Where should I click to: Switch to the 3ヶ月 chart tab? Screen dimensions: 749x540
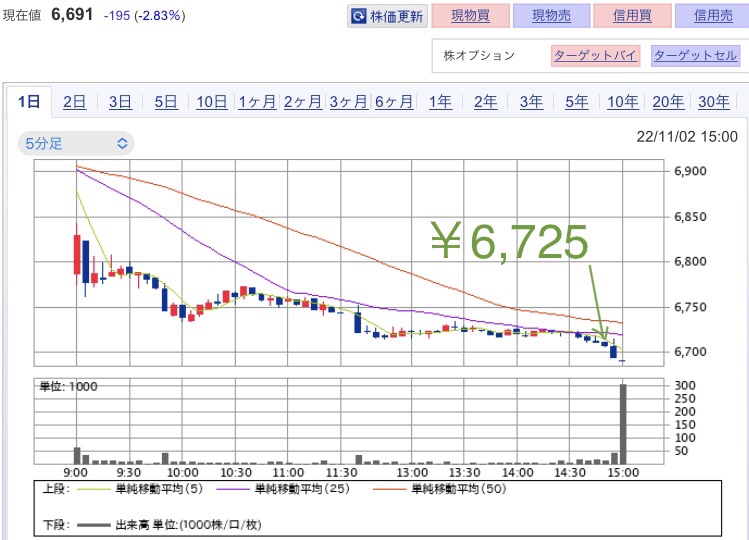tap(348, 102)
